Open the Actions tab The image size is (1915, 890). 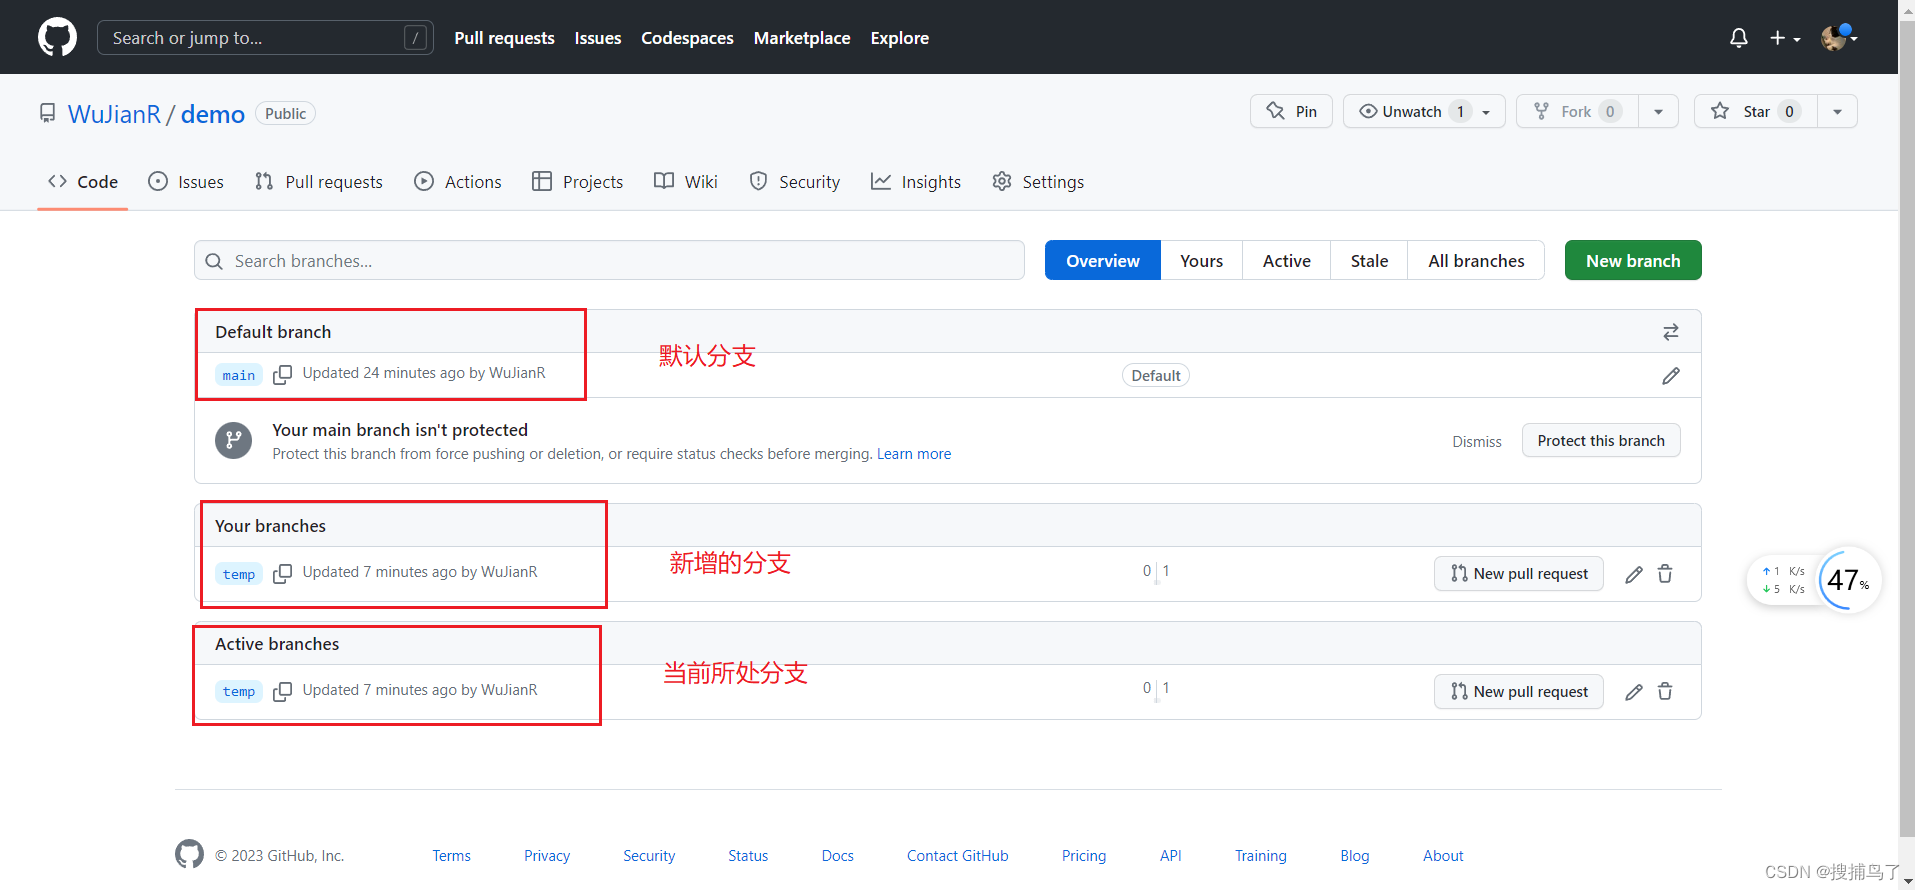tap(458, 181)
